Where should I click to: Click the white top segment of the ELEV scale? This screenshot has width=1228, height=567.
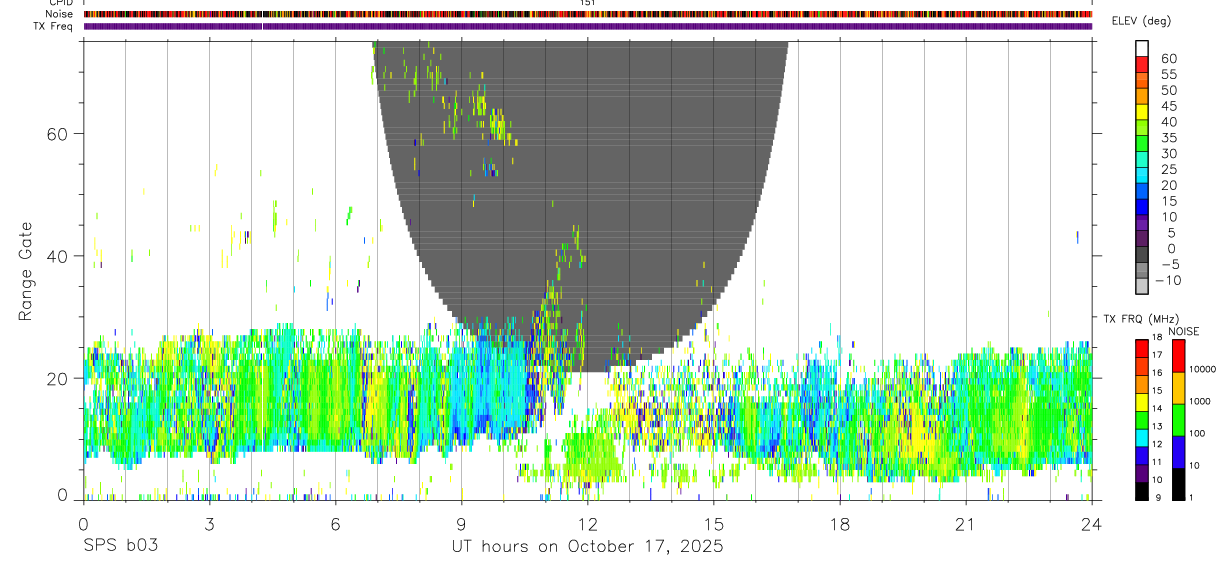point(1142,48)
